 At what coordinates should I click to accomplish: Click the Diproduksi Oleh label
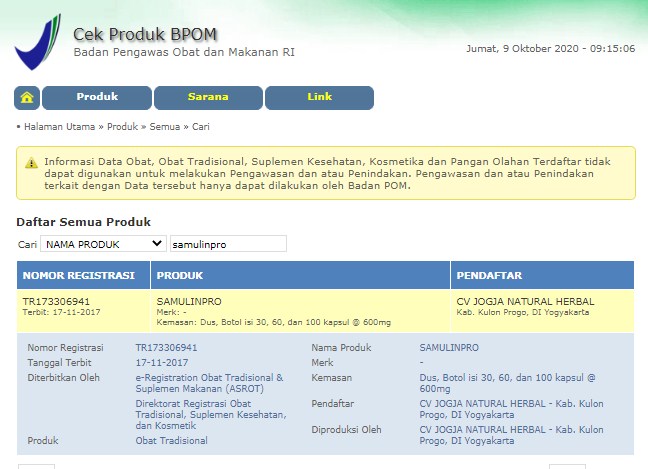click(x=346, y=430)
